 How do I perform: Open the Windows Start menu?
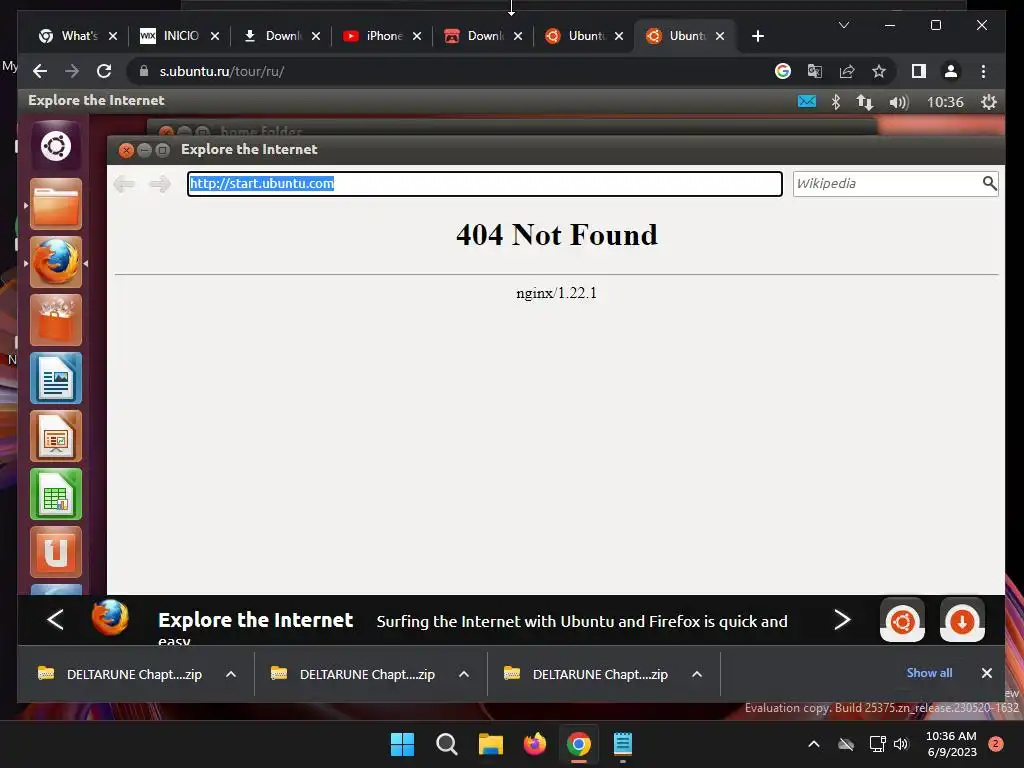[x=402, y=744]
